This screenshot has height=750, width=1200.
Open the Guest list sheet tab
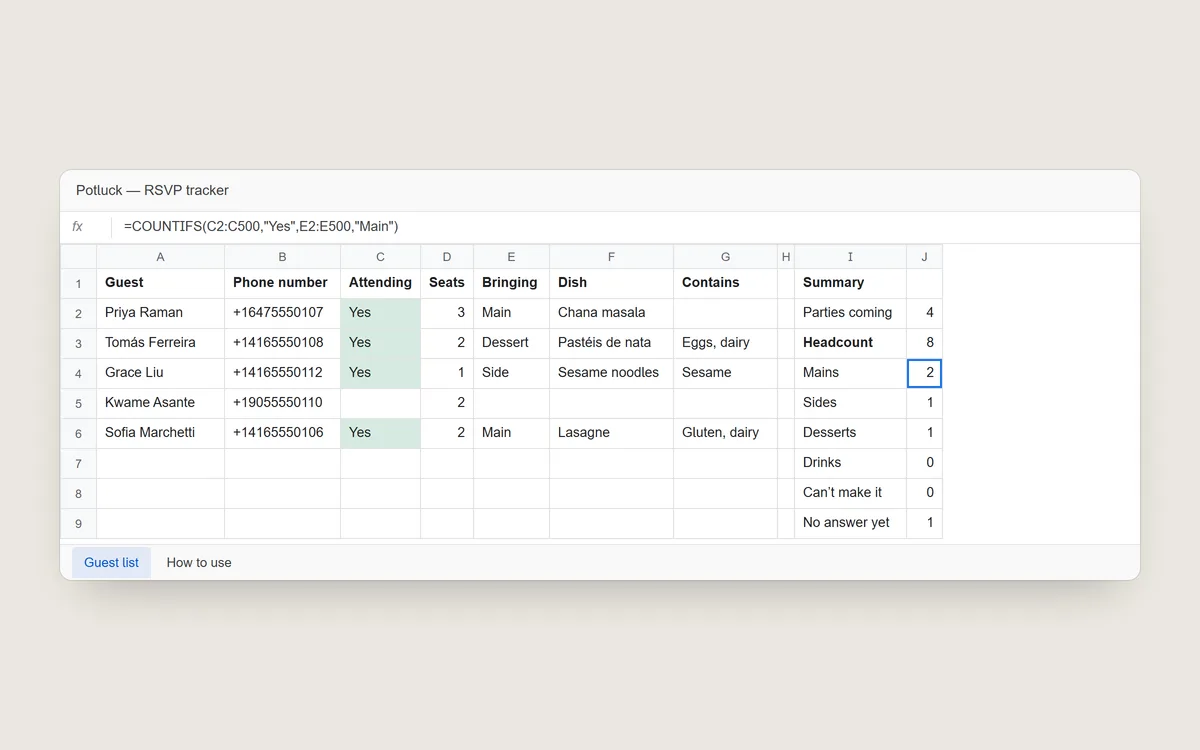click(x=111, y=562)
